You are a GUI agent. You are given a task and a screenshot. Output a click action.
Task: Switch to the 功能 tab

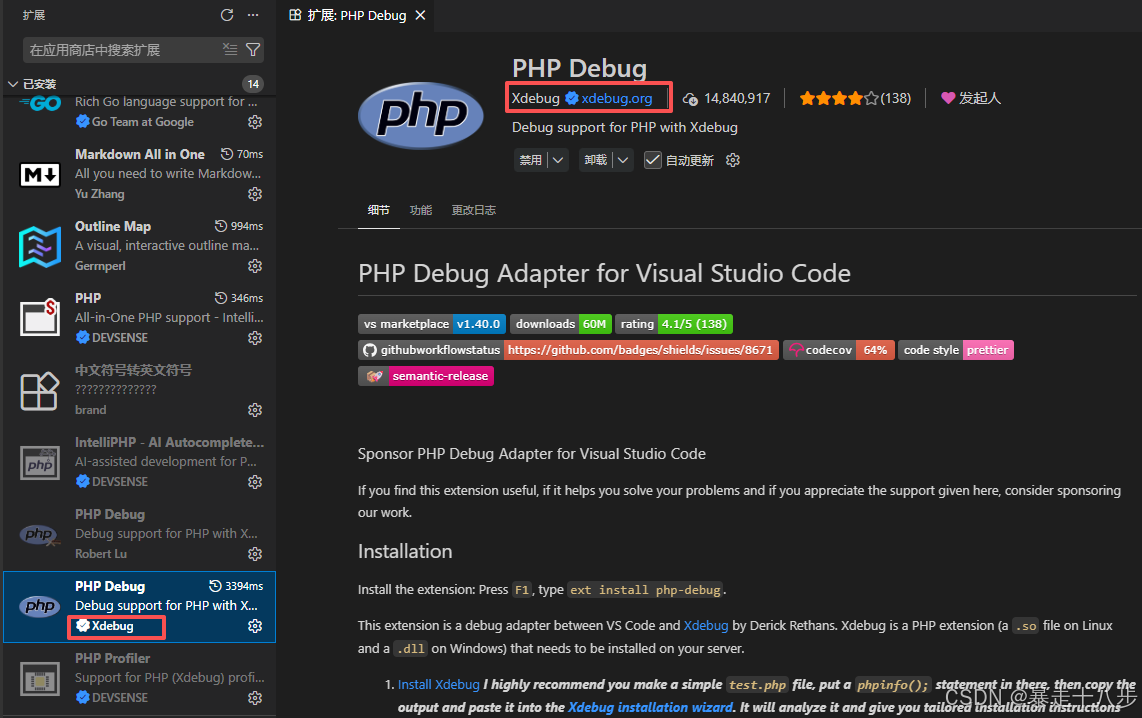[421, 210]
